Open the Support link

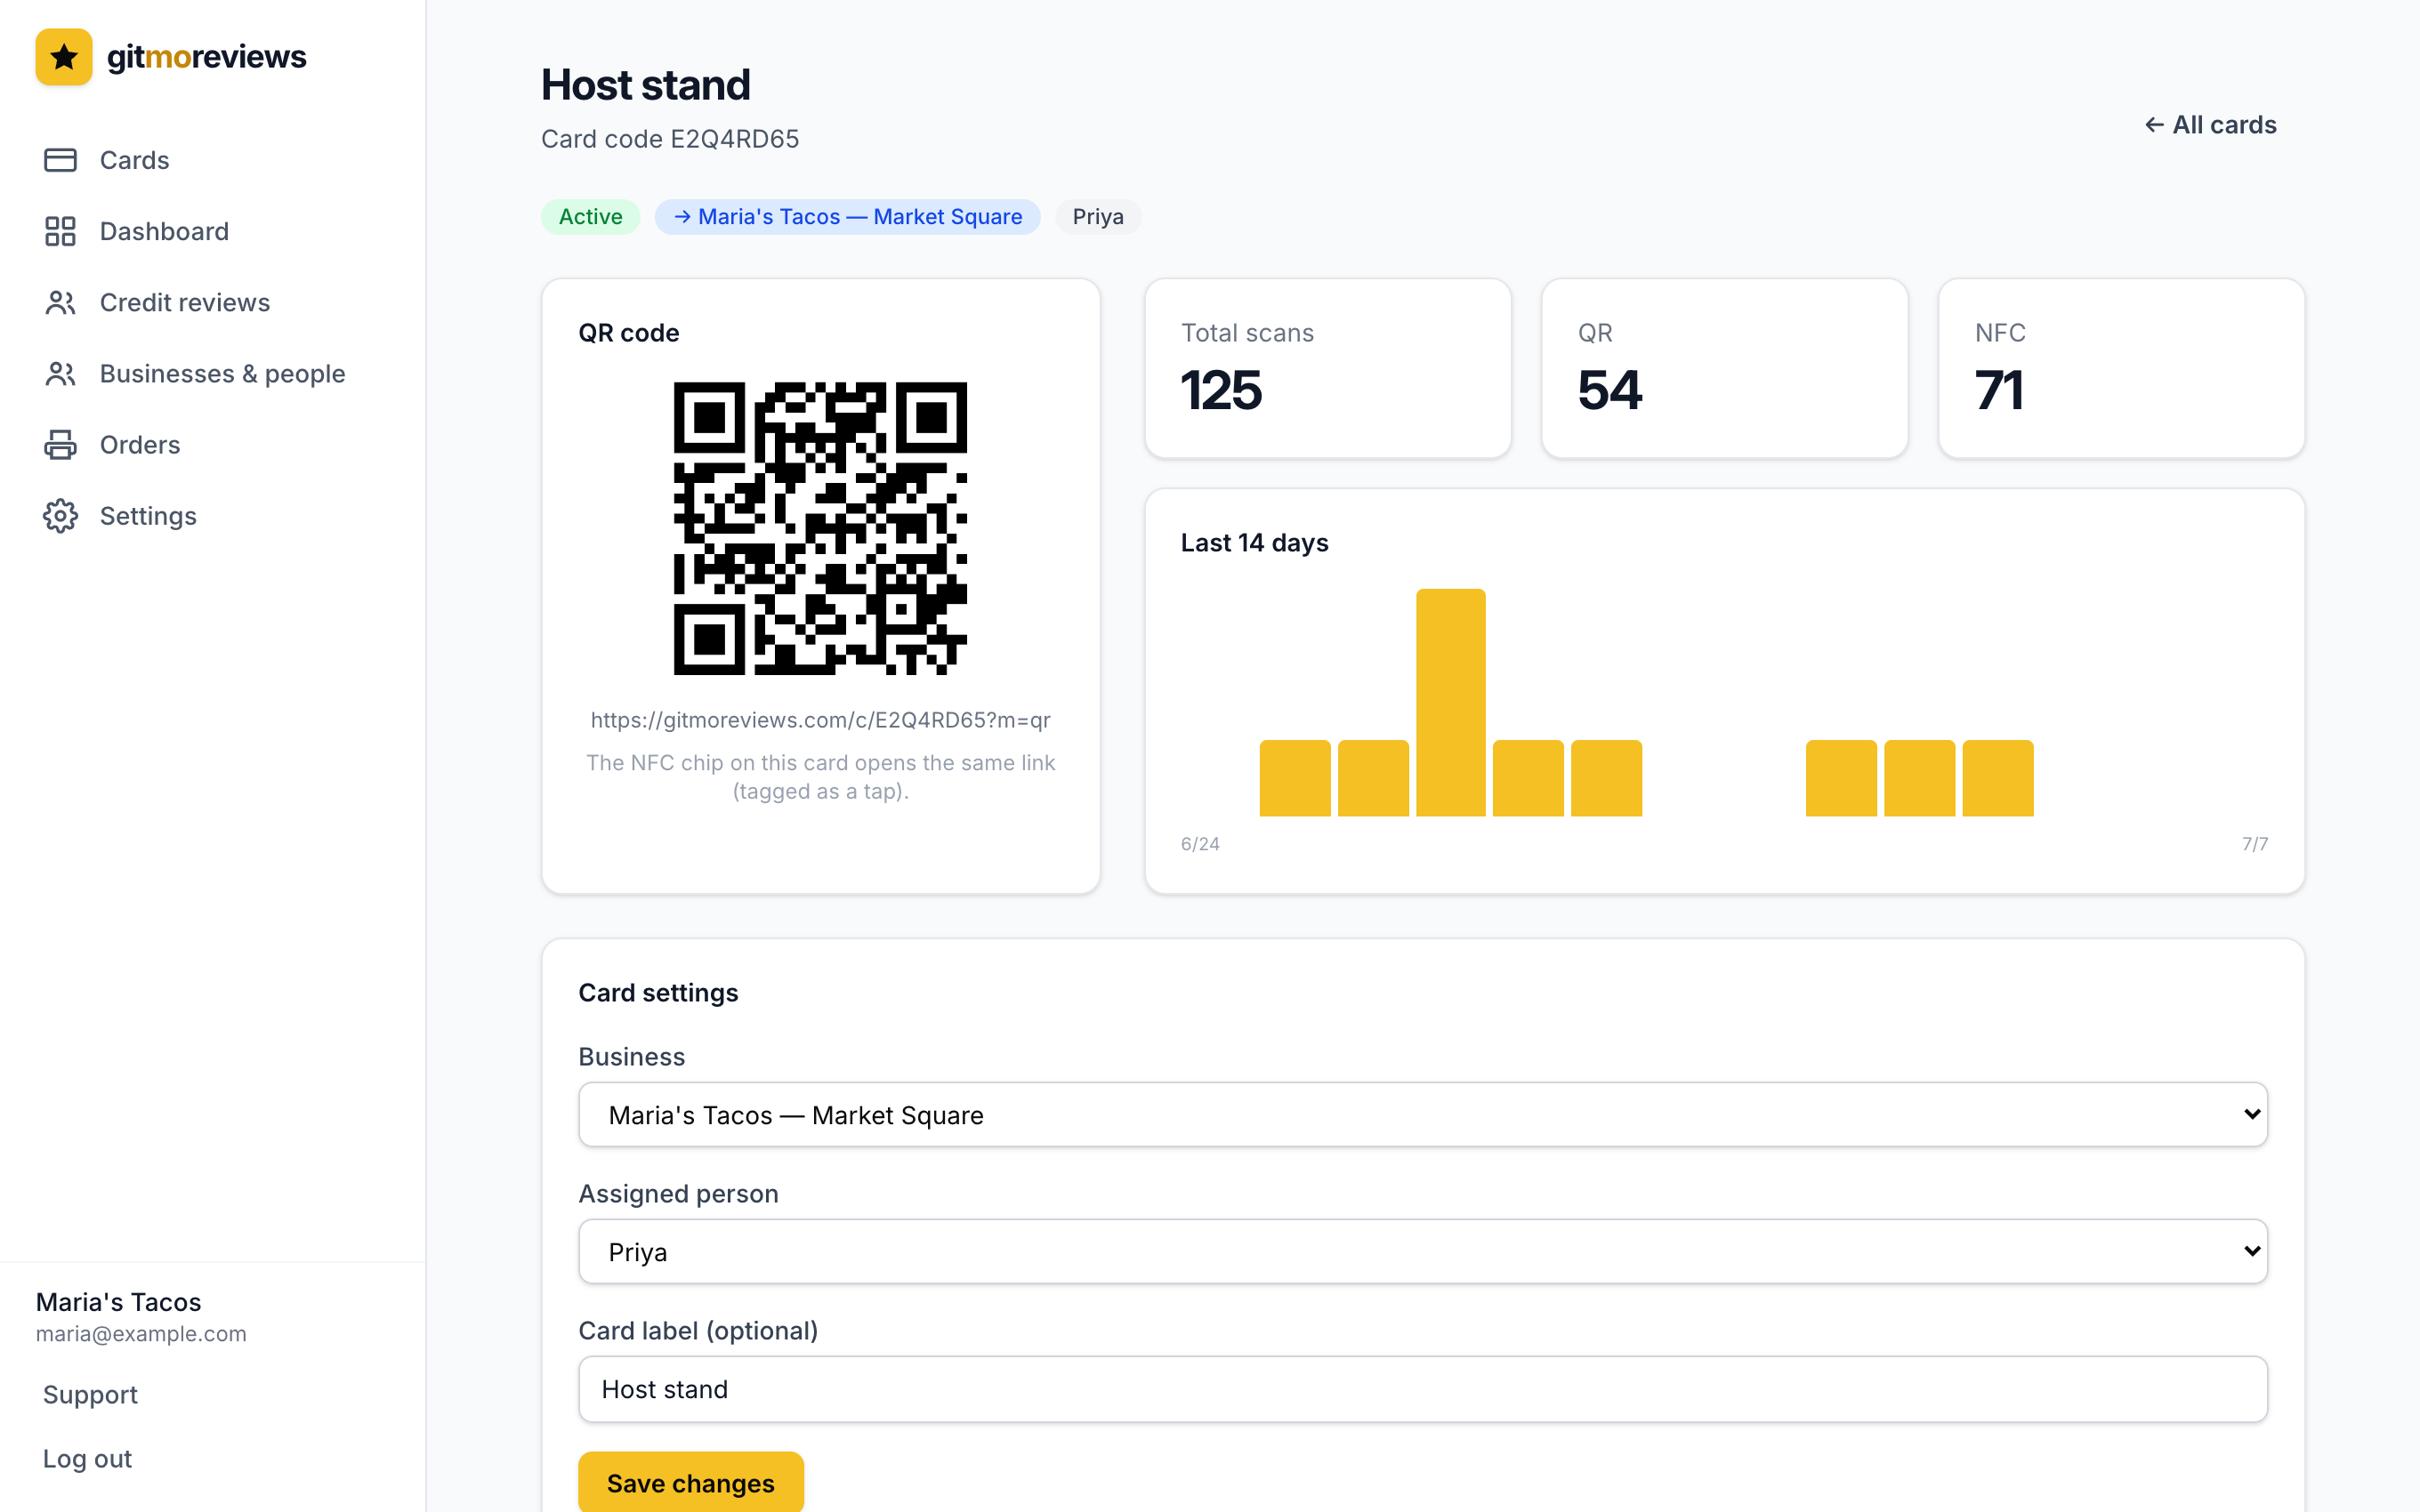(90, 1395)
